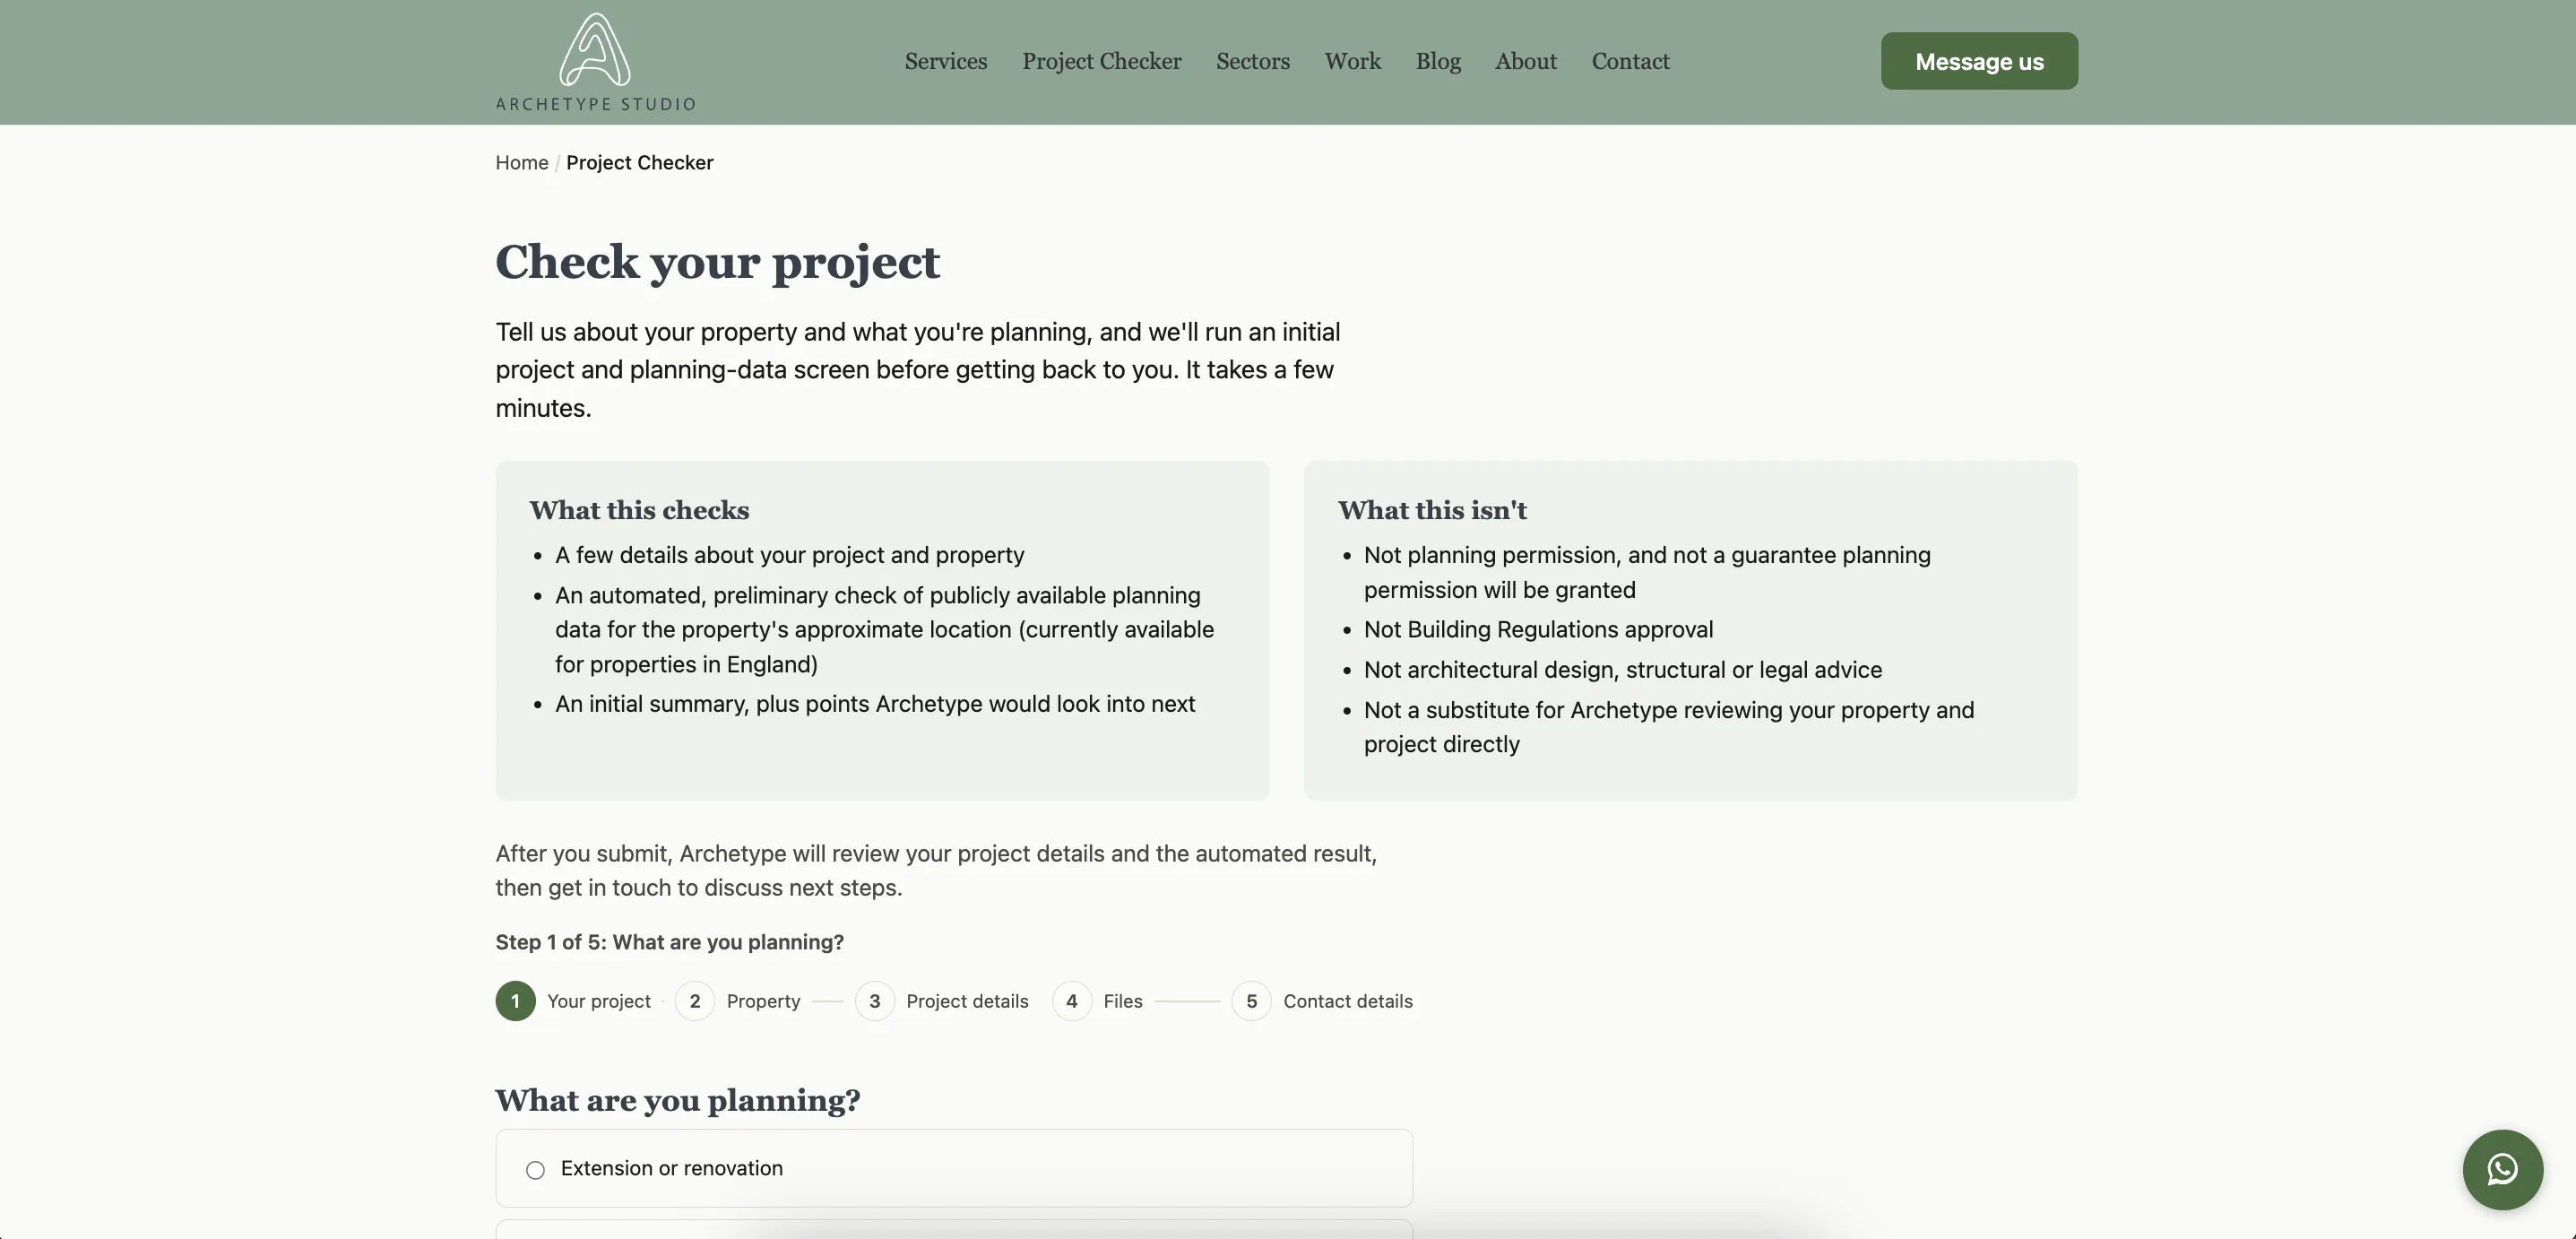The height and width of the screenshot is (1239, 2576).
Task: Visit the Blog page
Action: point(1437,61)
